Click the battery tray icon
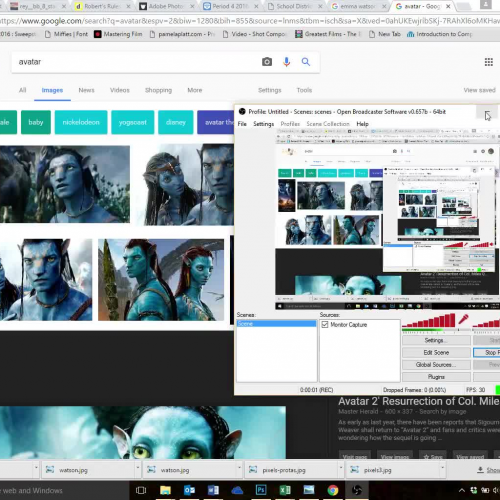500x500 pixels. [485, 490]
